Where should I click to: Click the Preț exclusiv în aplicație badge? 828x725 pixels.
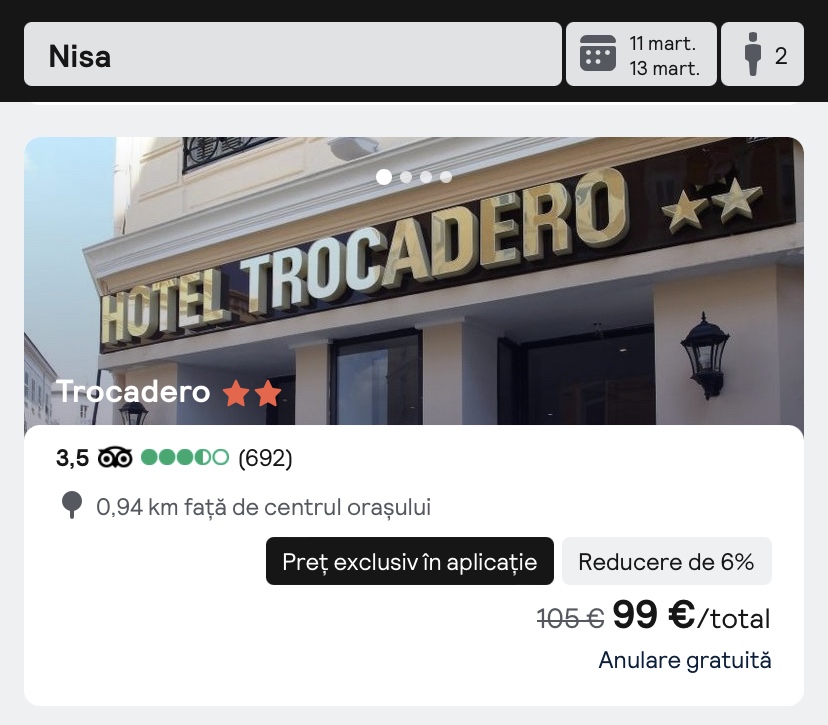(x=410, y=561)
